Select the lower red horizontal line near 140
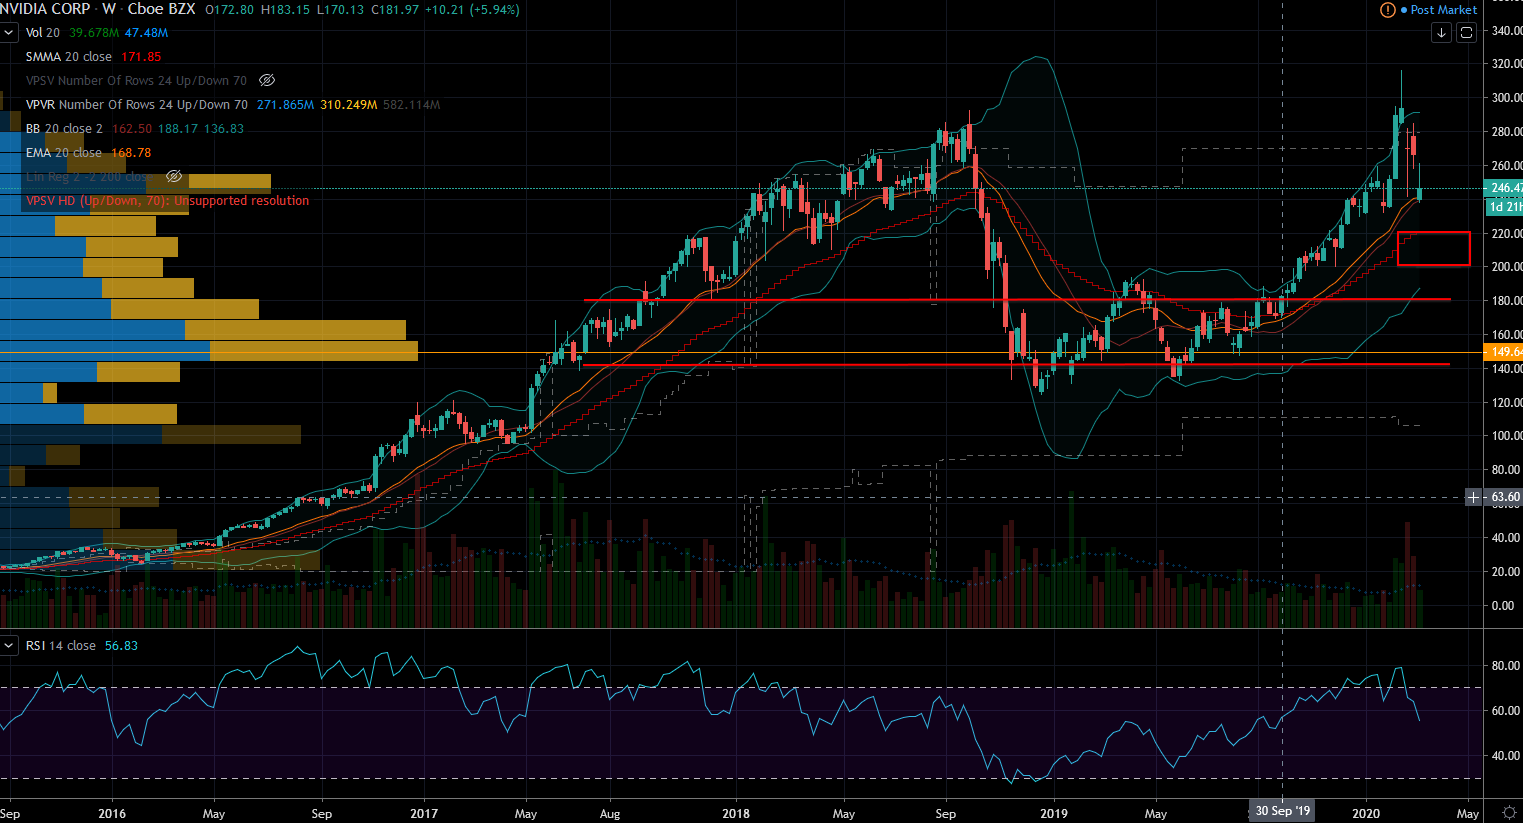 [x=1017, y=365]
